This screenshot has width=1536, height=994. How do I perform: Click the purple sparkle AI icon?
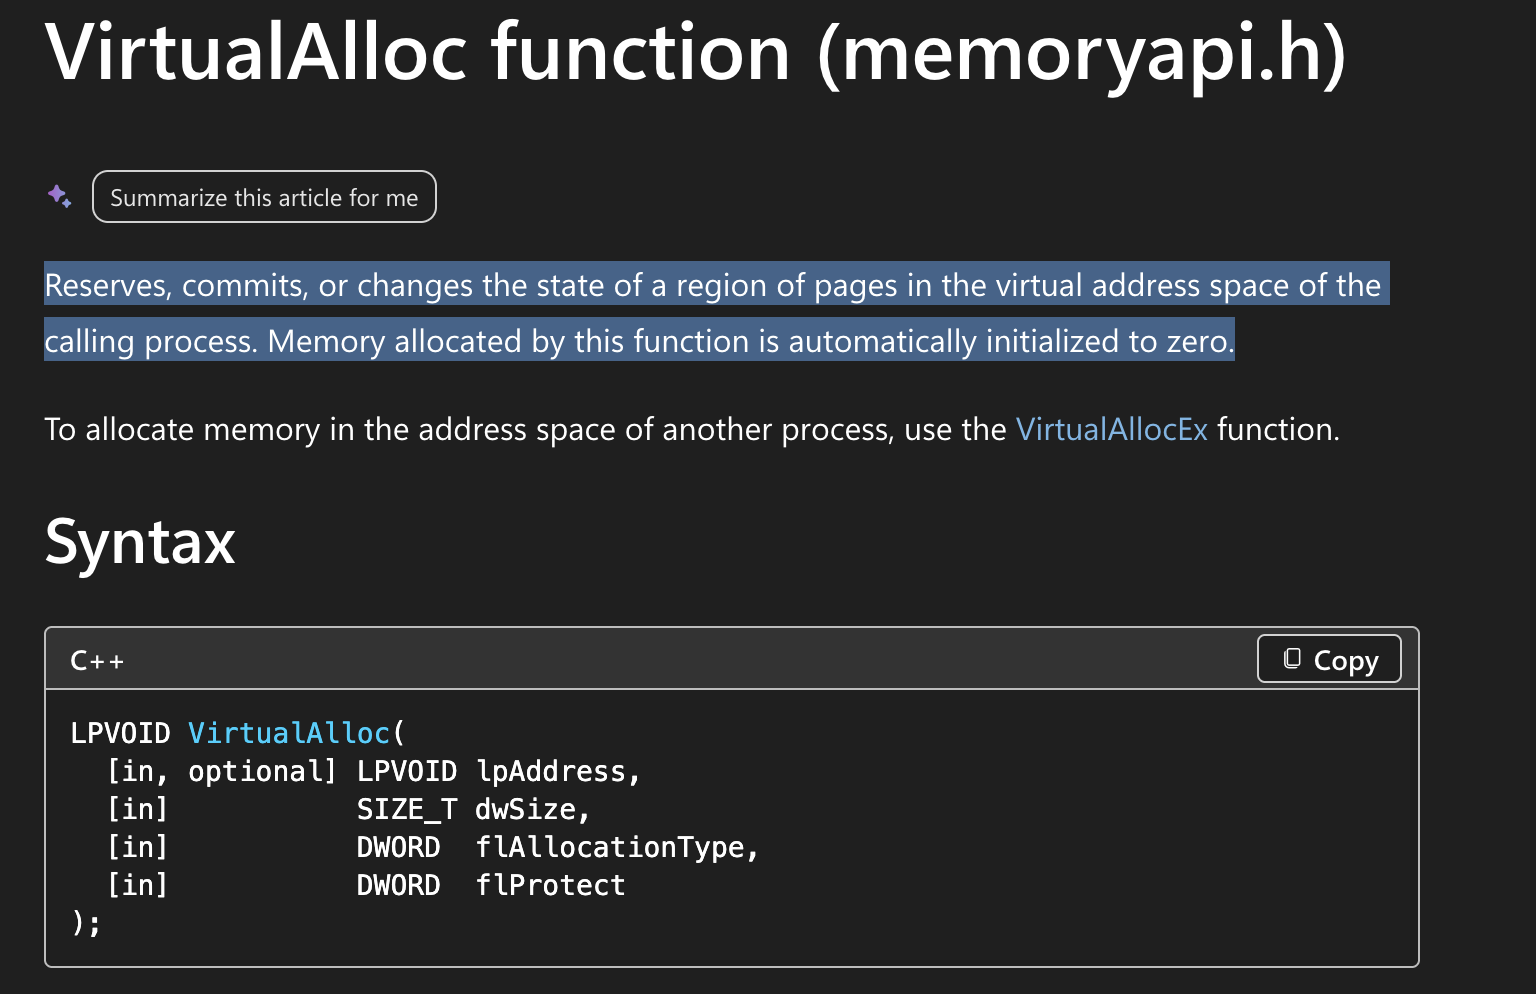pos(59,196)
